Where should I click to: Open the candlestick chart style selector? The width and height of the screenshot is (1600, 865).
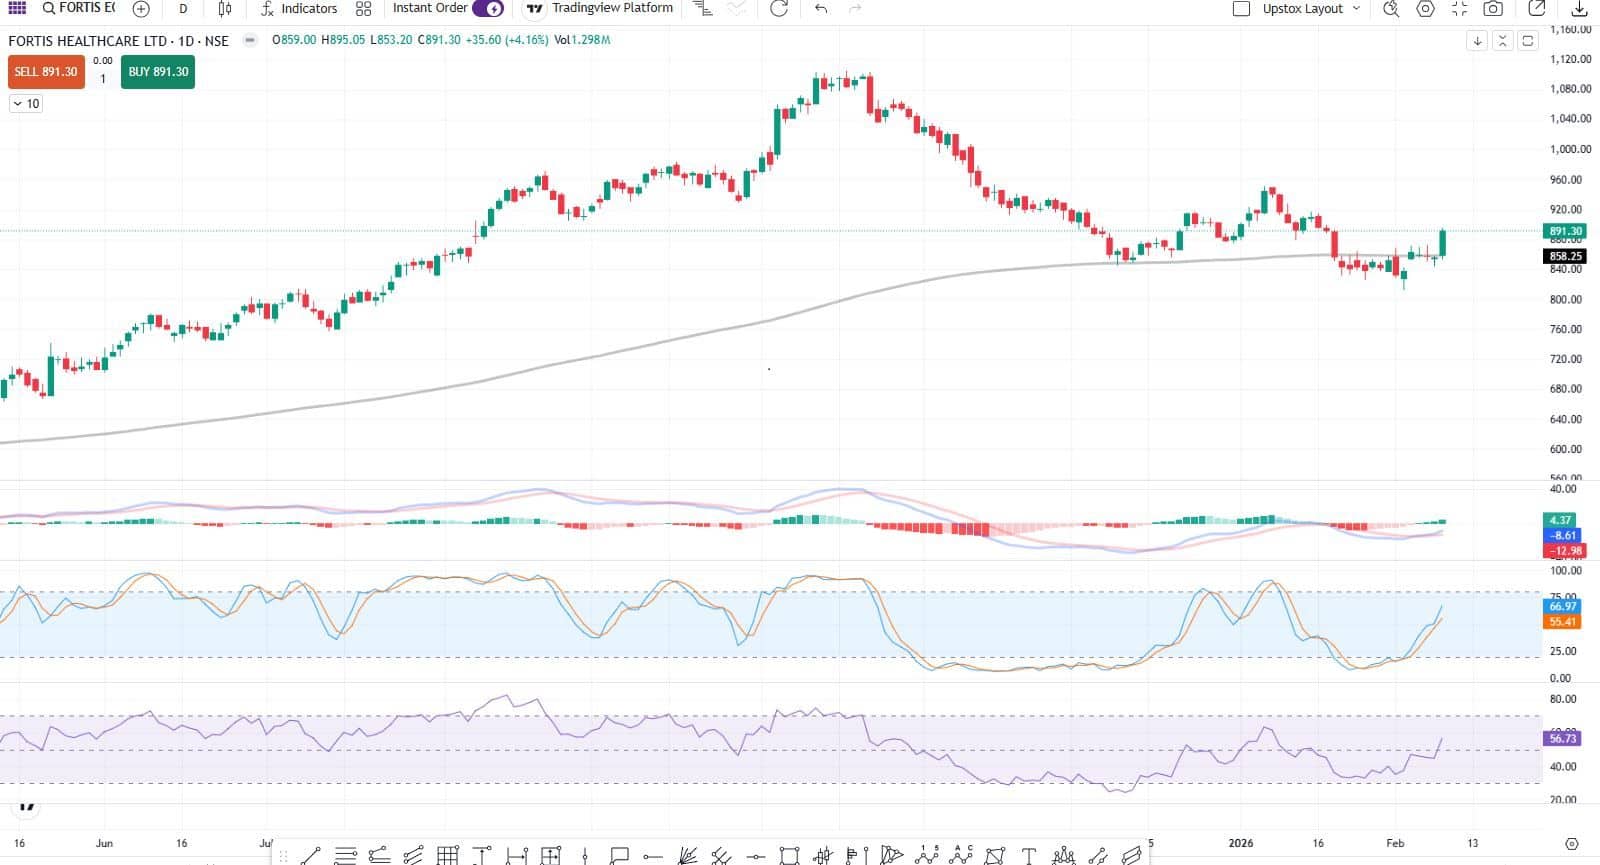tap(225, 8)
